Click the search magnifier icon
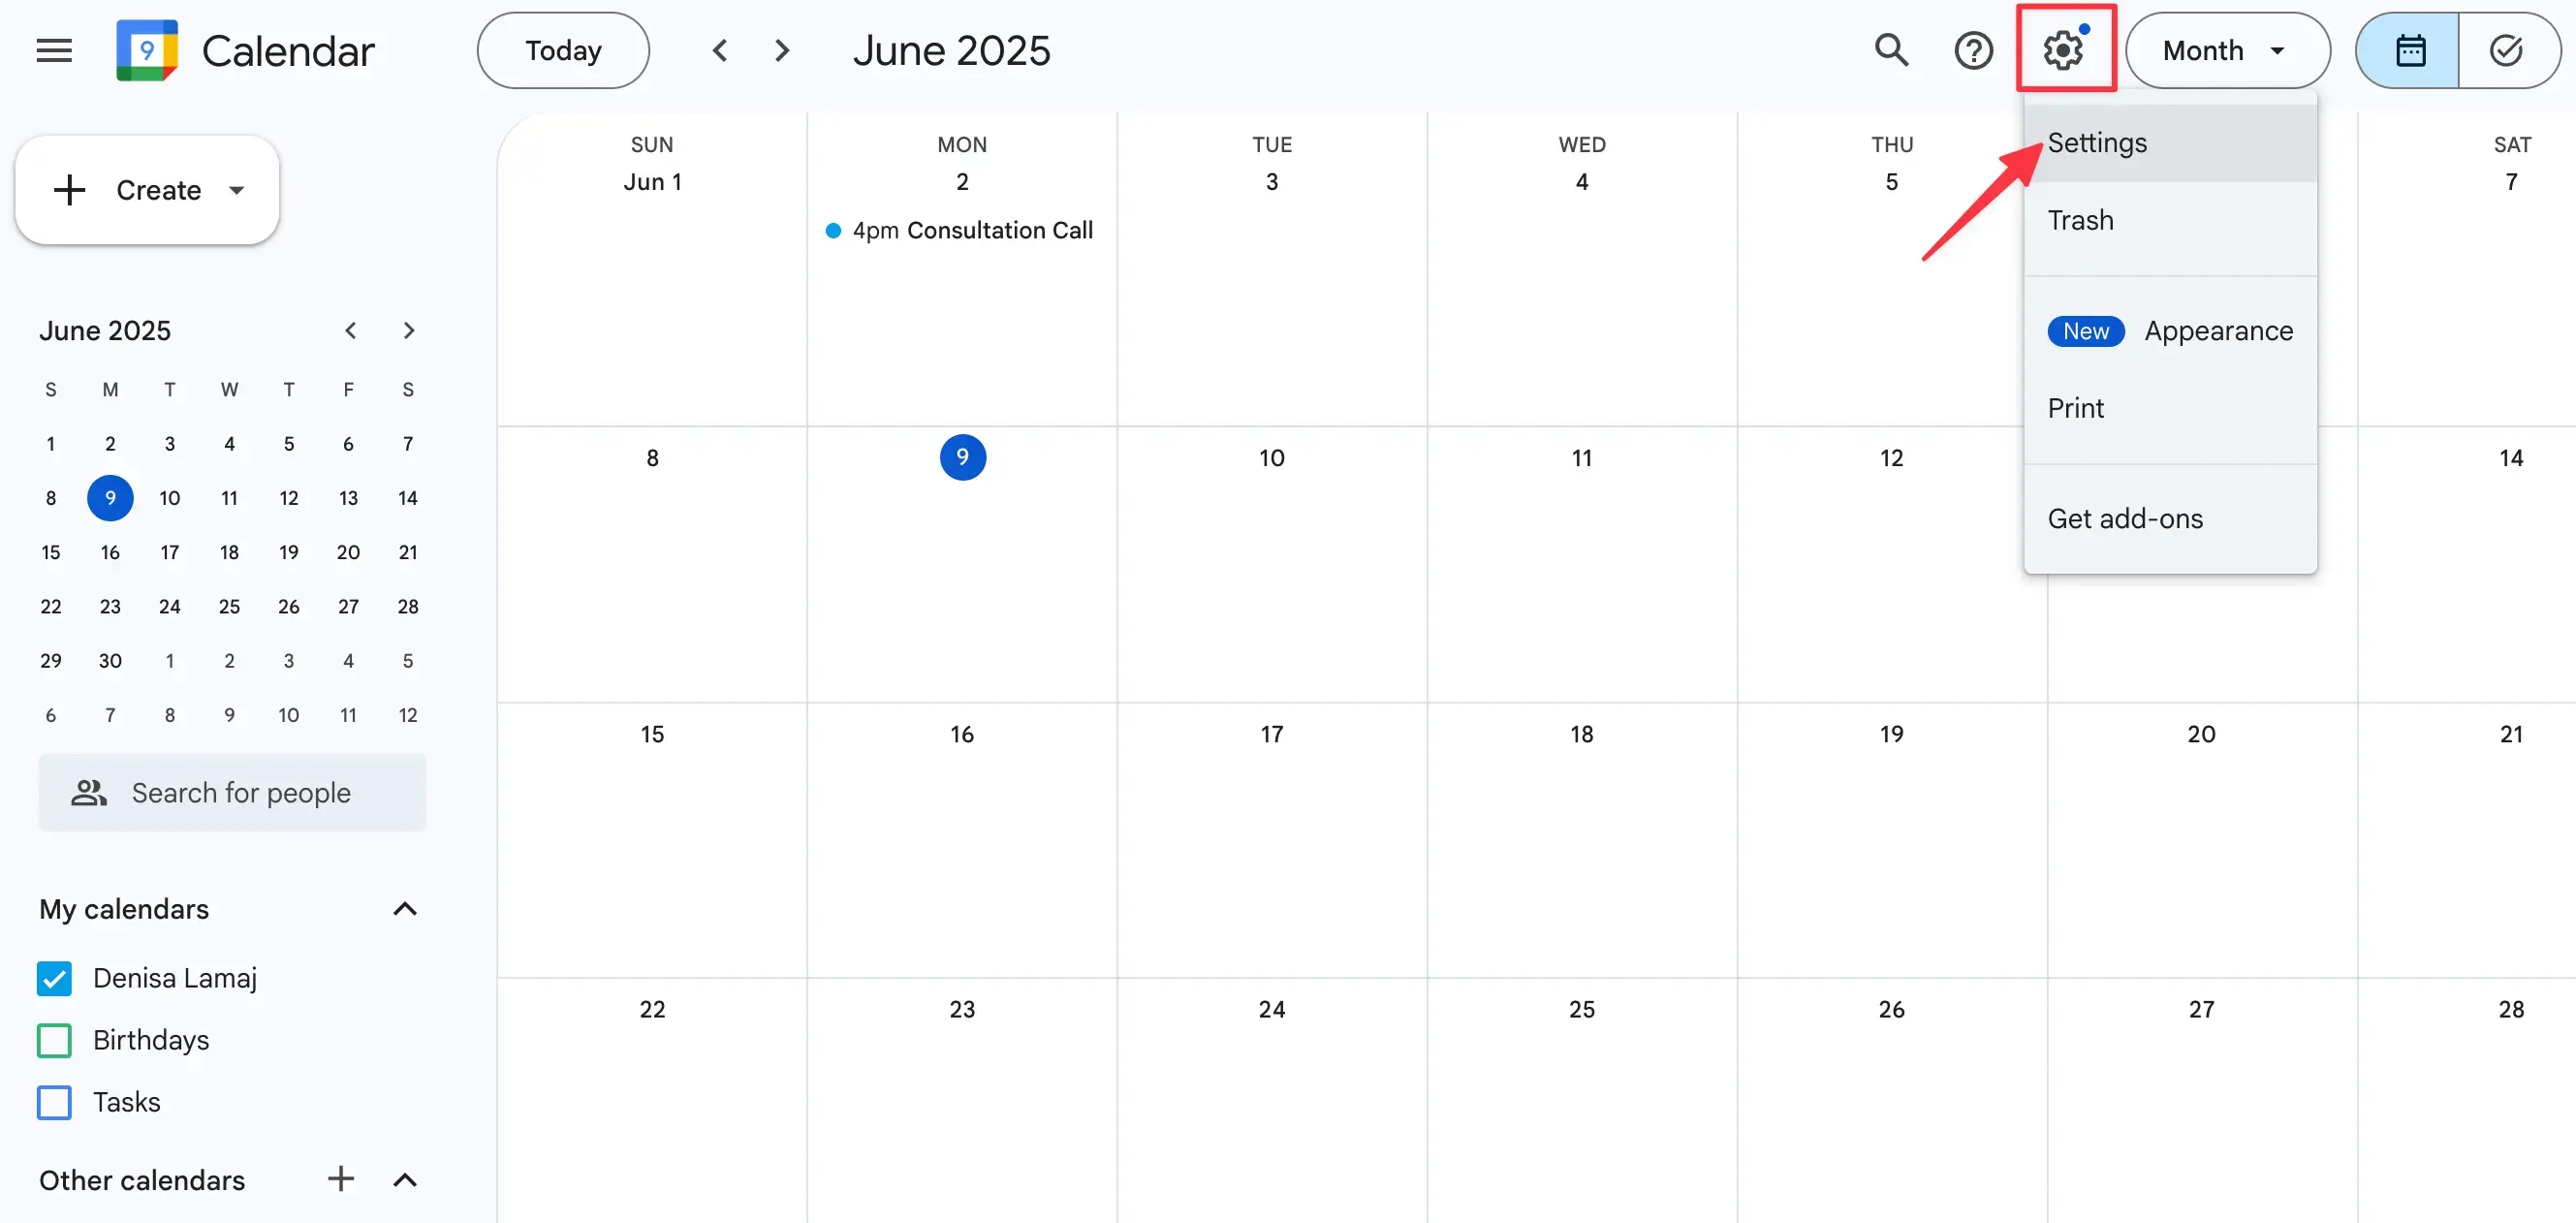 click(x=1890, y=50)
